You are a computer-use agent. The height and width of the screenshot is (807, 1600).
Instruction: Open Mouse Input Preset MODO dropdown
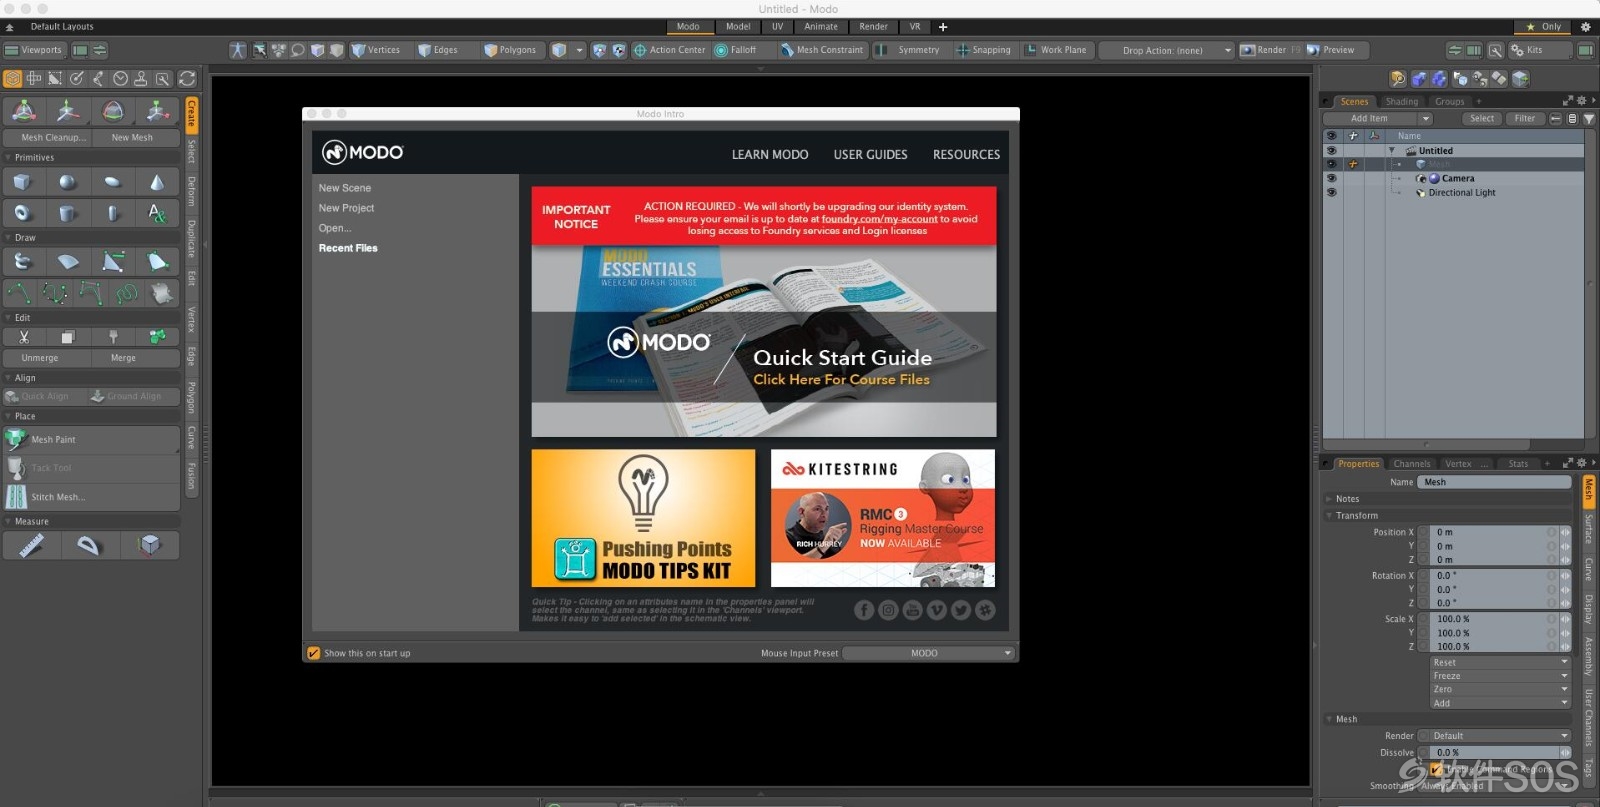coord(929,653)
